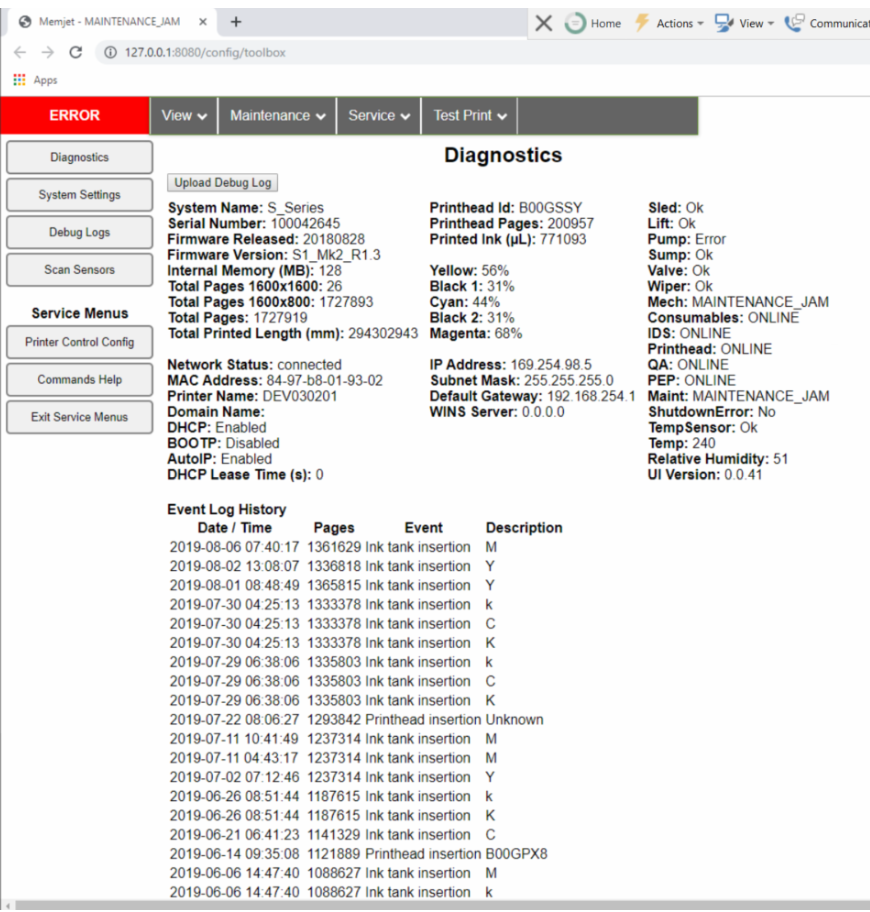Click the Event Log History heading
The height and width of the screenshot is (912, 870).
227,510
